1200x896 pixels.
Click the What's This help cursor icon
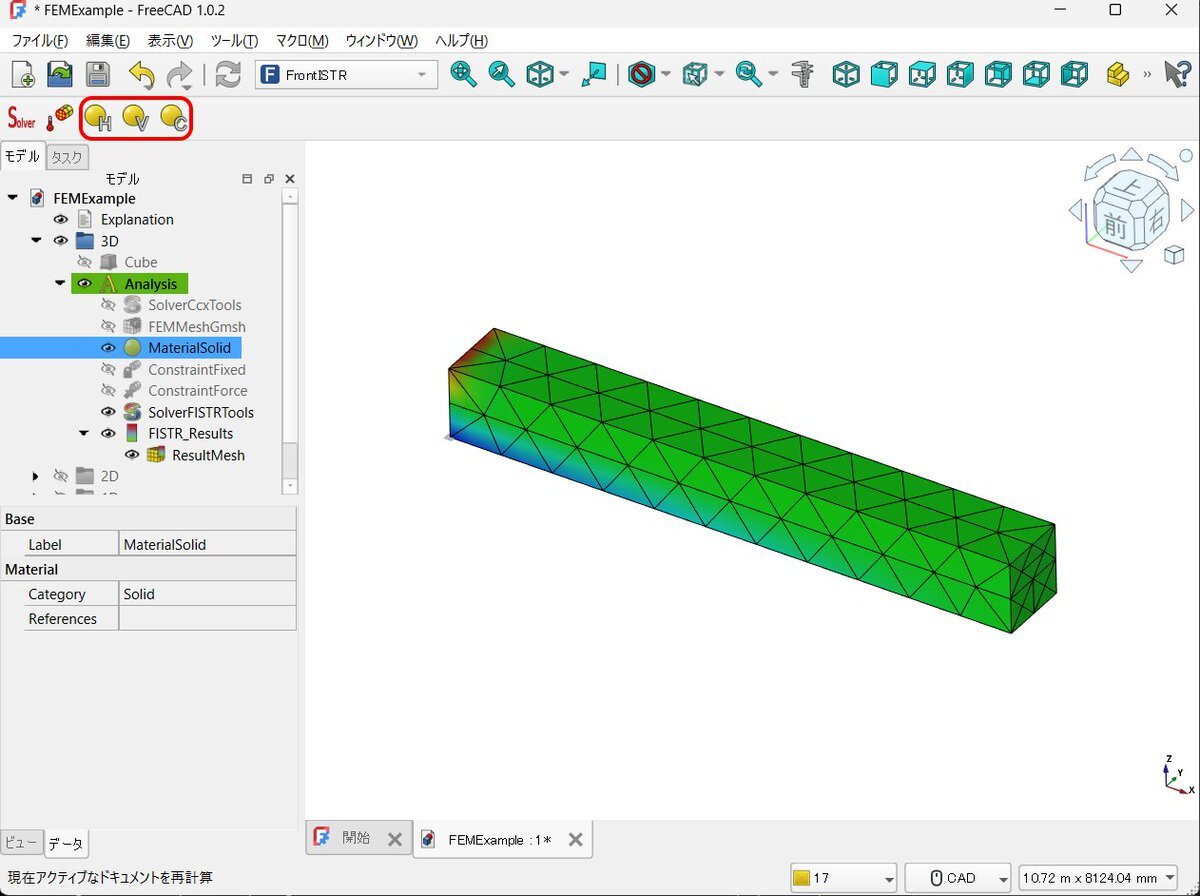pos(1177,75)
